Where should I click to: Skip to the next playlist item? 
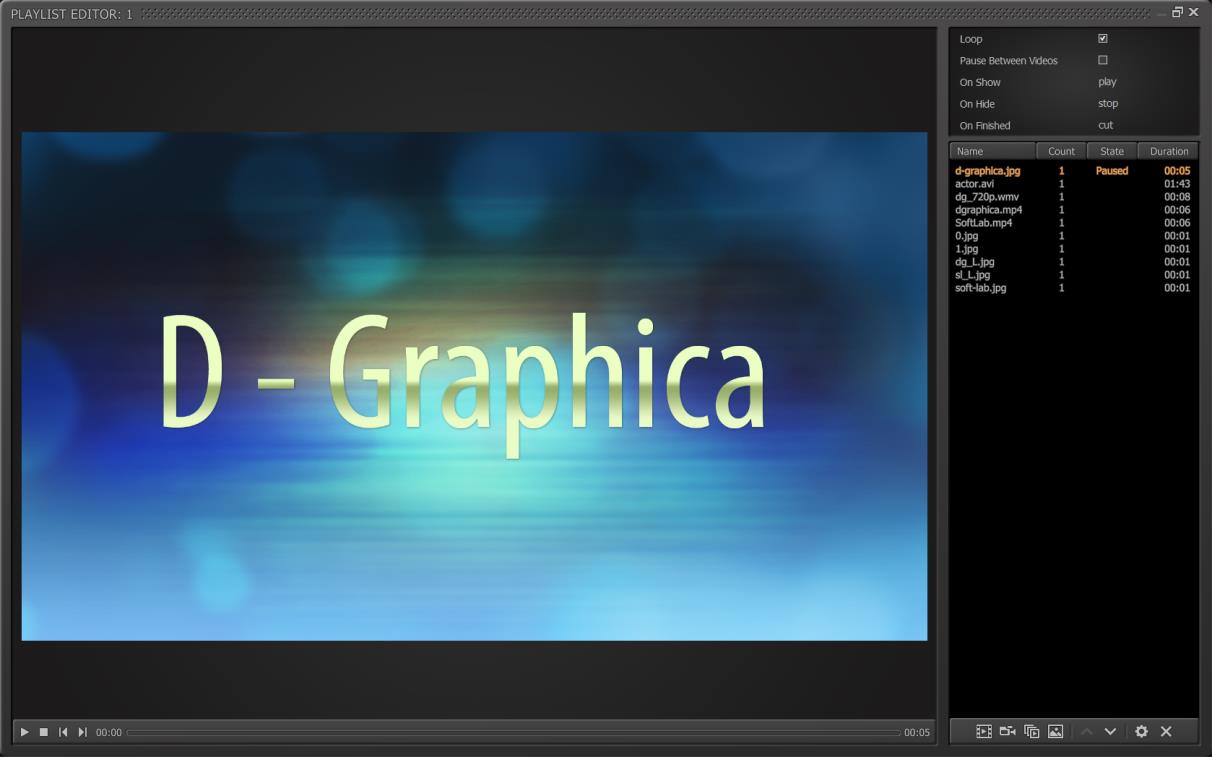tap(83, 732)
